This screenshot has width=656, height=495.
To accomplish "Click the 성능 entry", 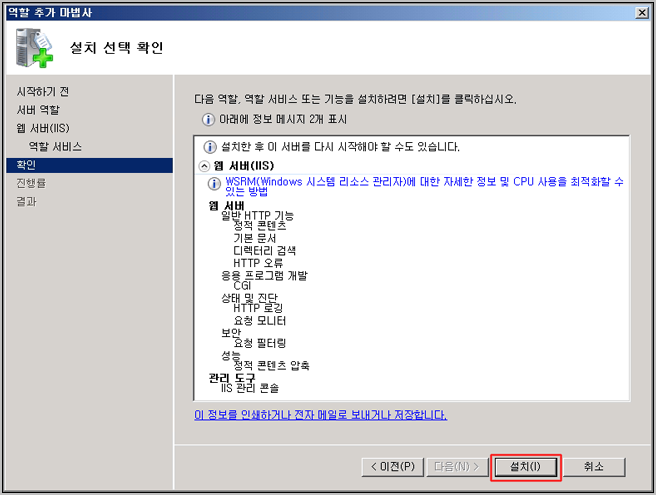I will coord(231,356).
